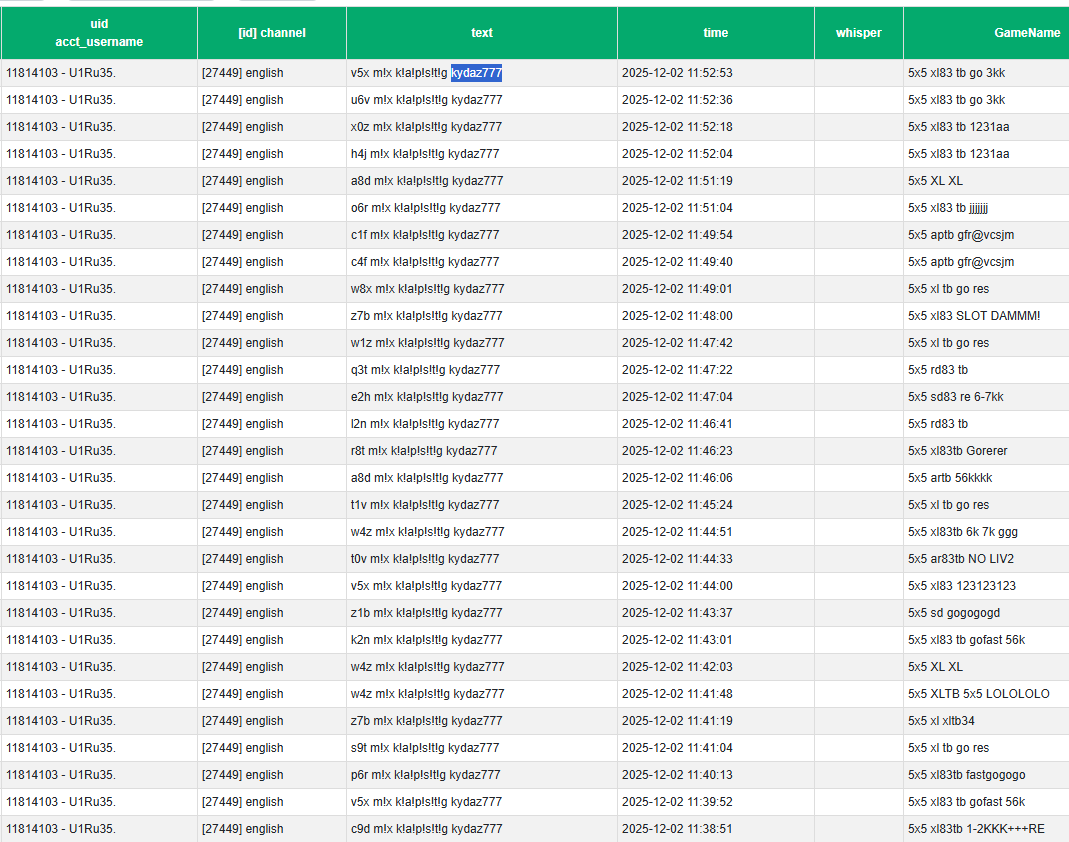Select the message starting with u6v
This screenshot has width=1069, height=842.
point(426,100)
